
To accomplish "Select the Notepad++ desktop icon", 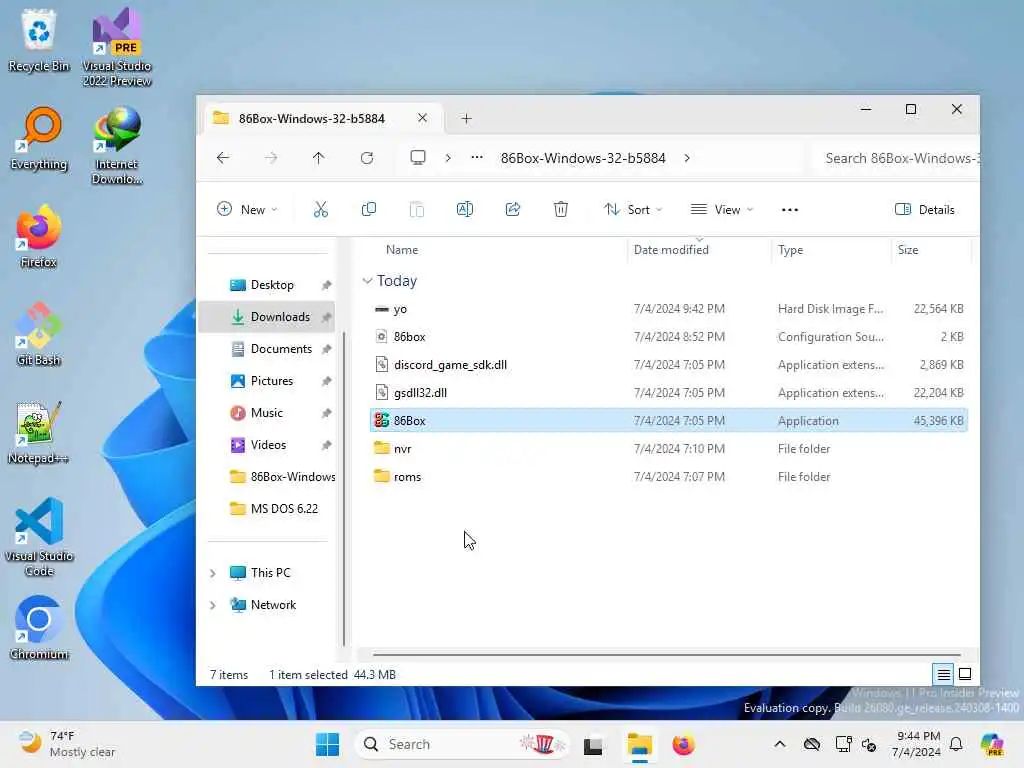I will click(x=39, y=432).
